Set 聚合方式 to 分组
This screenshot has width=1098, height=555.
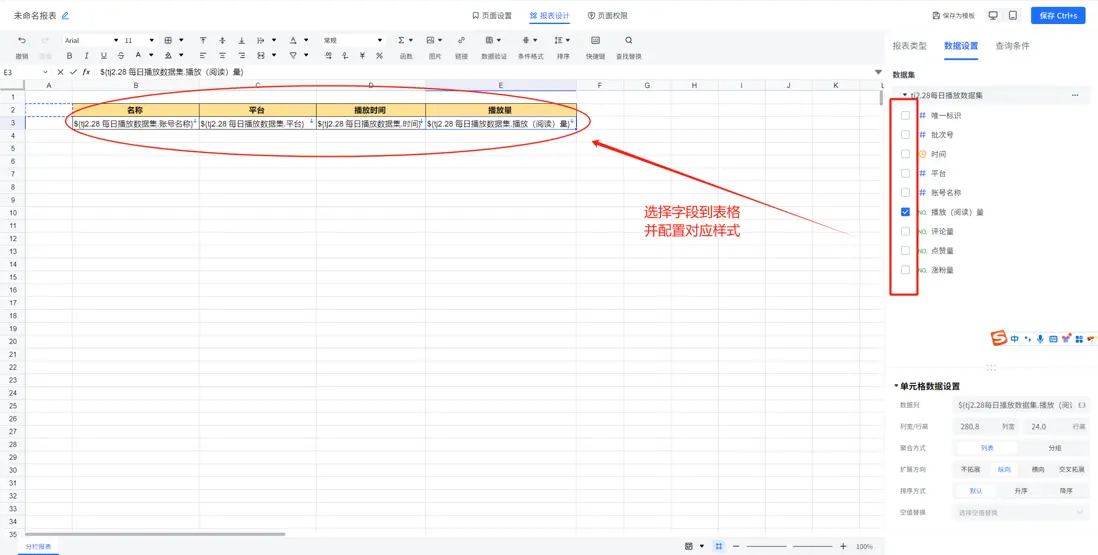(1054, 449)
